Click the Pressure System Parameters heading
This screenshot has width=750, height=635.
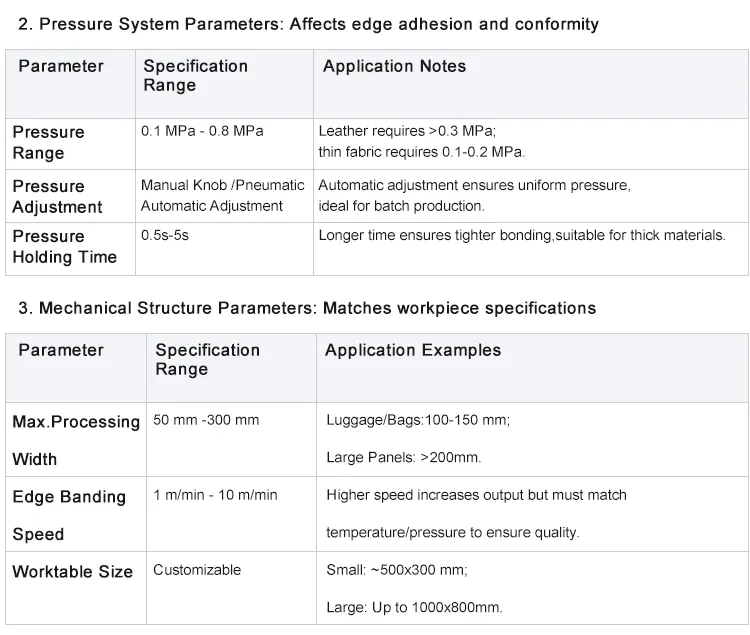click(309, 23)
